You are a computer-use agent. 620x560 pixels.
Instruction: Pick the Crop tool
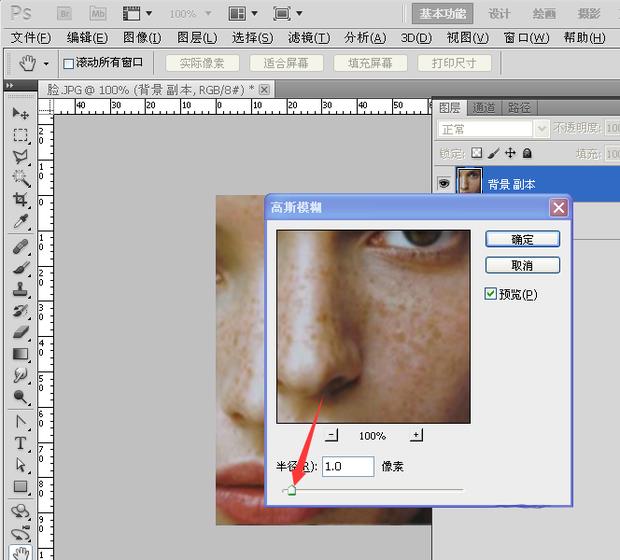[20, 201]
